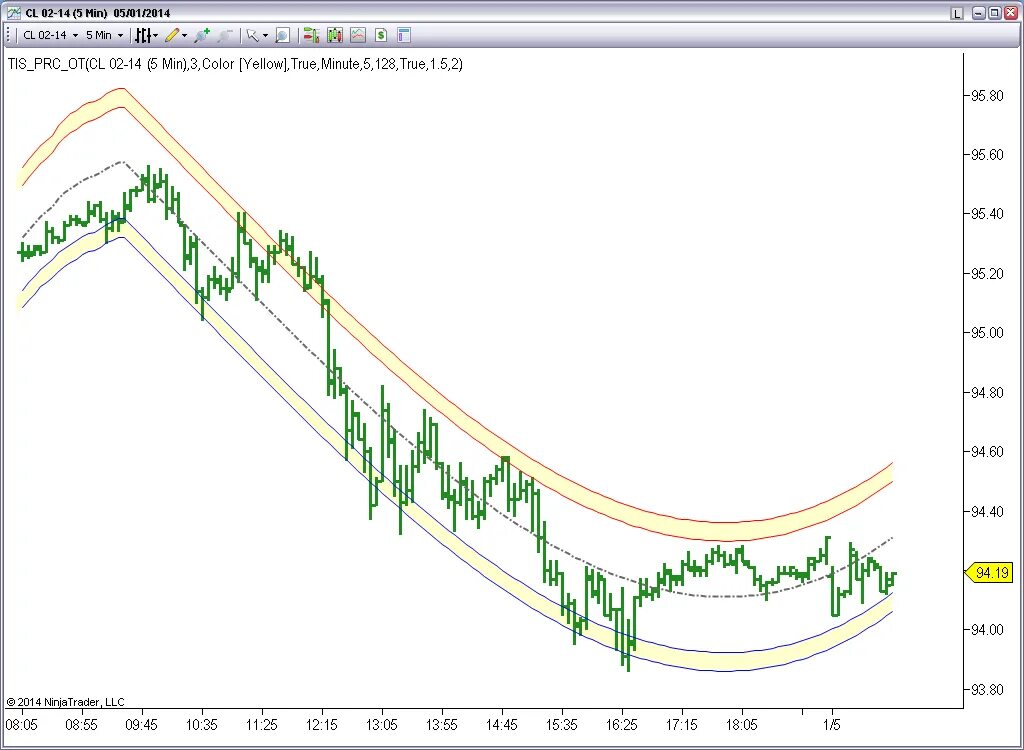Image resolution: width=1024 pixels, height=750 pixels.
Task: Click the L link button in title bar
Action: point(957,12)
